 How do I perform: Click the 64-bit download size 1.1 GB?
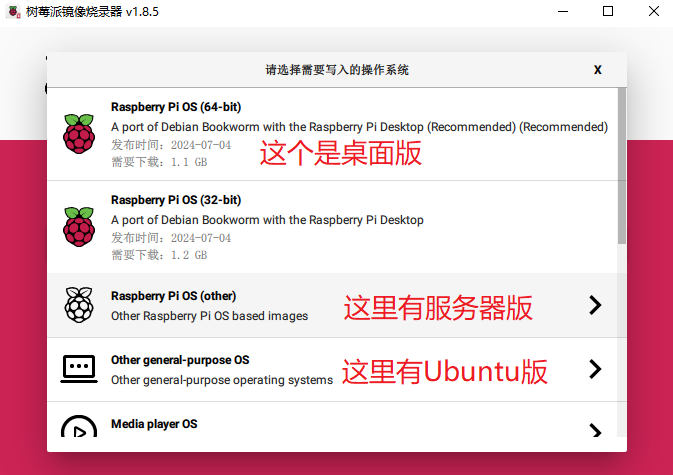189,162
